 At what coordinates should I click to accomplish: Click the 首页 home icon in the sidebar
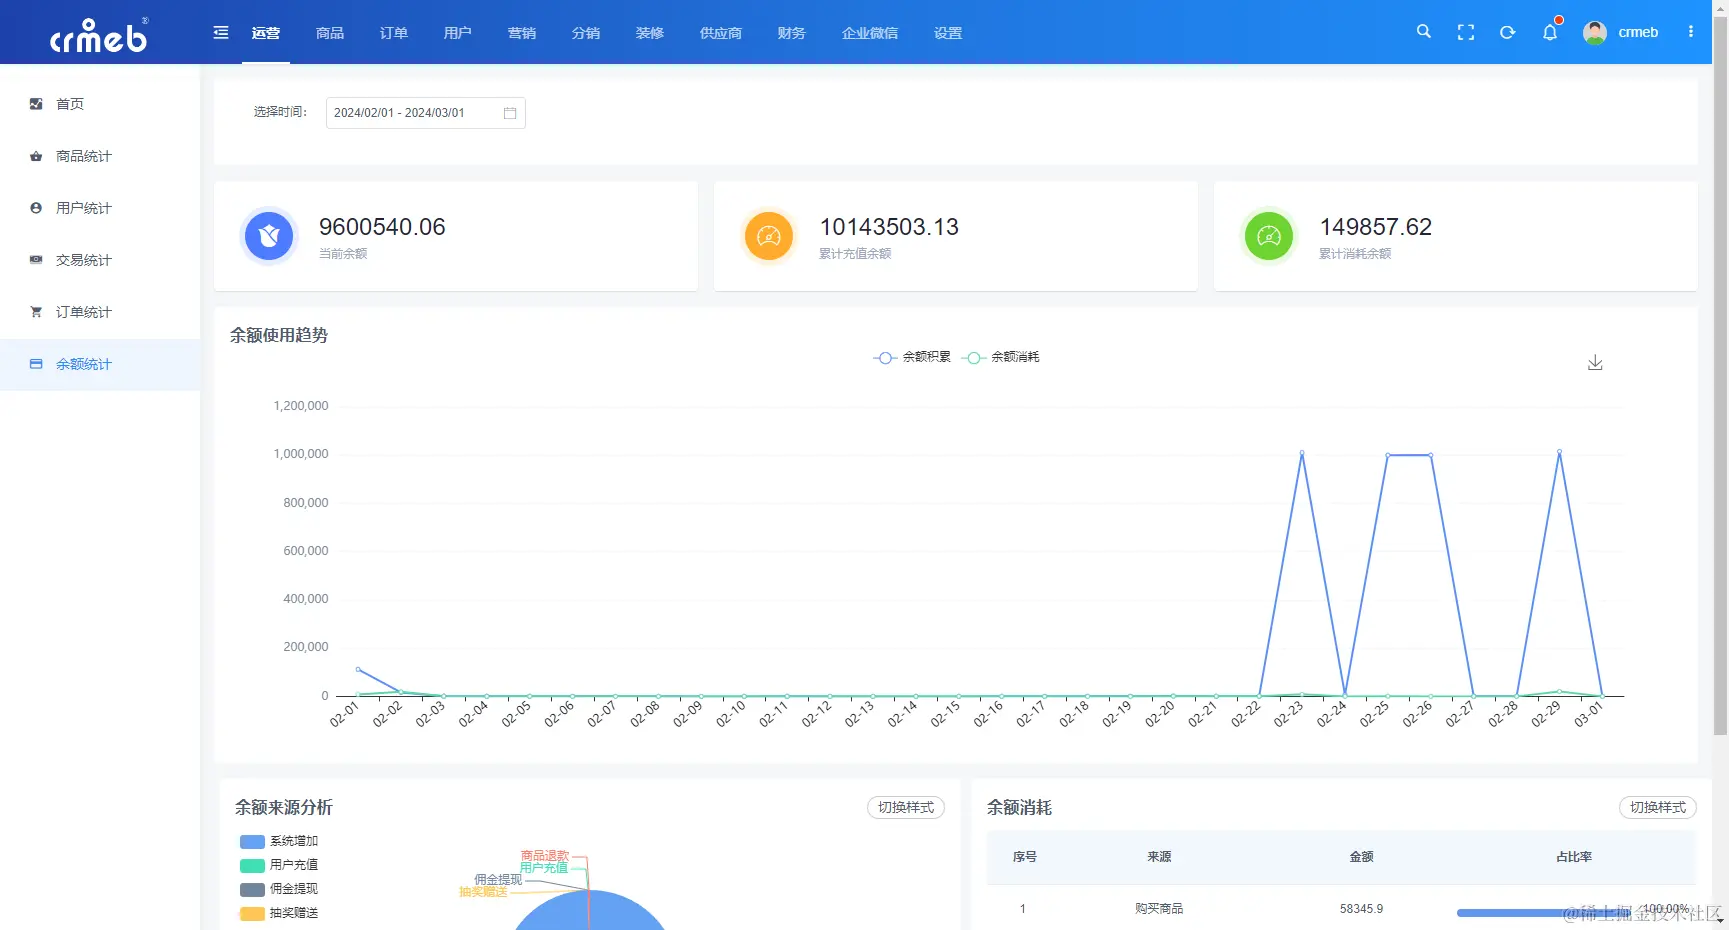[x=36, y=104]
